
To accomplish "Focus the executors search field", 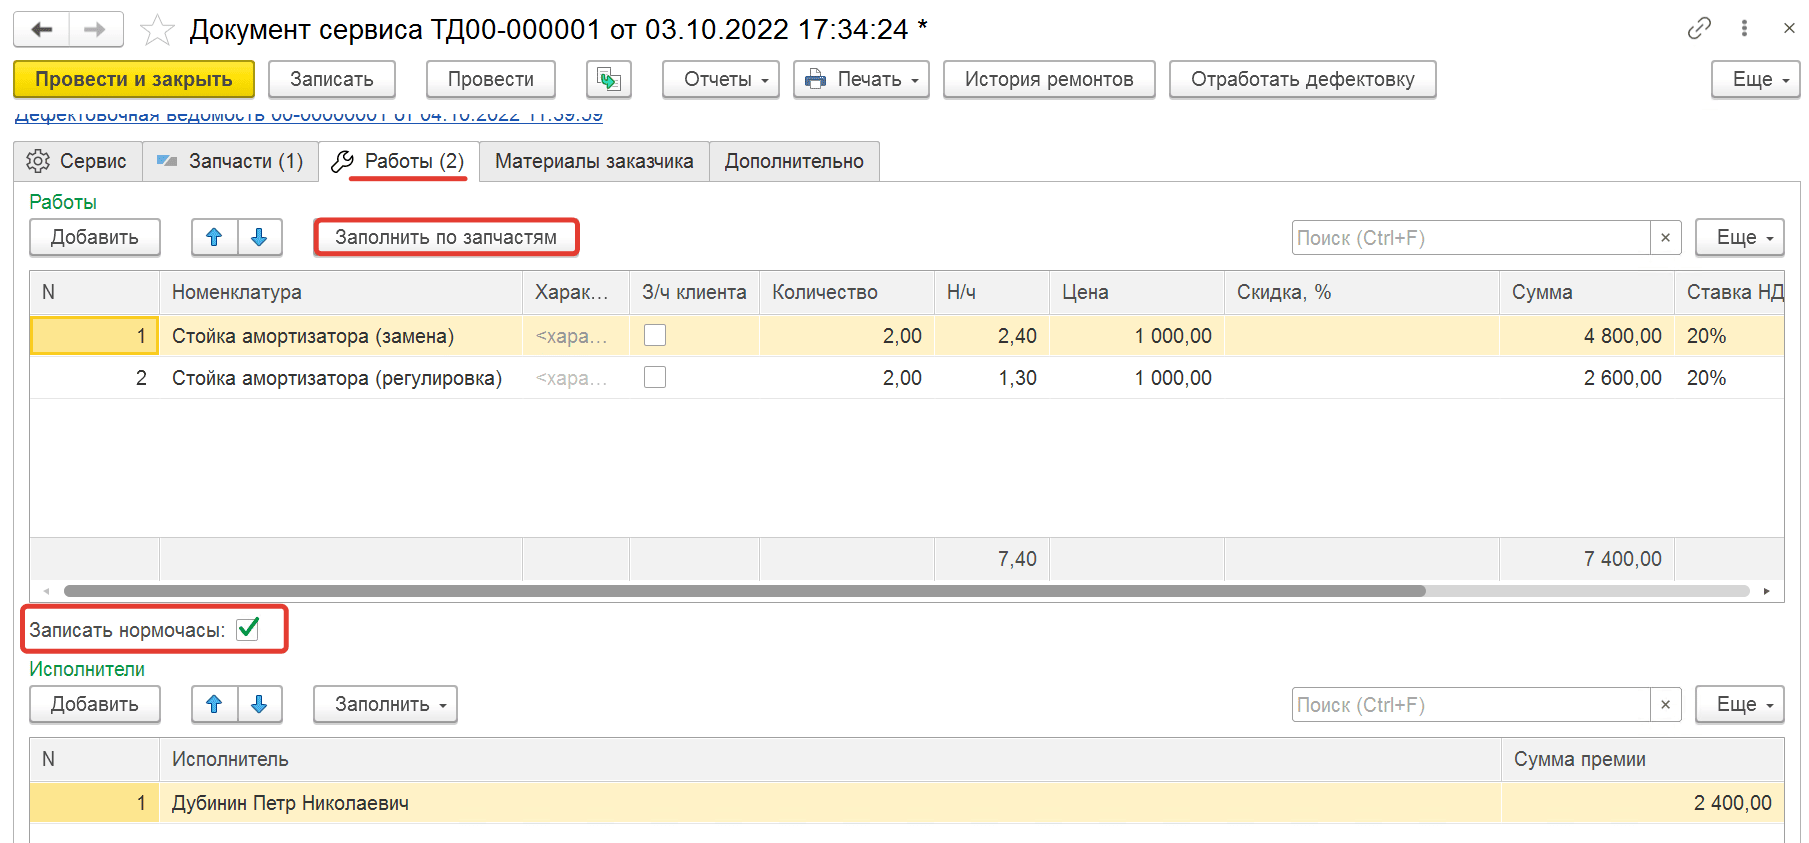I will (1471, 705).
